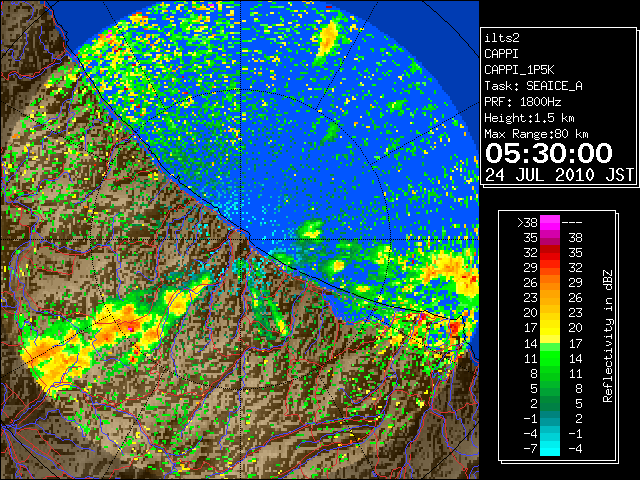
Task: Click the ">38" legend label
Action: pos(527,223)
